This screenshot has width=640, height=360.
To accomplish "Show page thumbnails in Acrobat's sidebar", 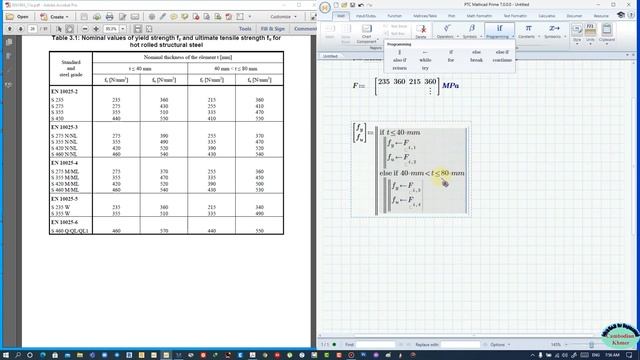I will [x=9, y=42].
